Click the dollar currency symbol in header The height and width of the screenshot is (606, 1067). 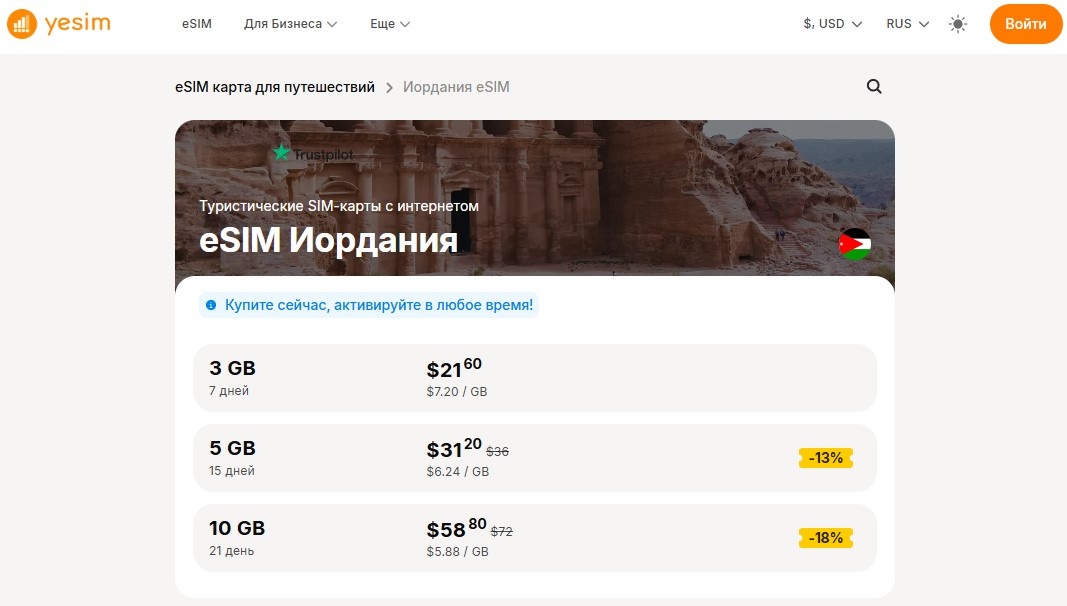pyautogui.click(x=807, y=22)
